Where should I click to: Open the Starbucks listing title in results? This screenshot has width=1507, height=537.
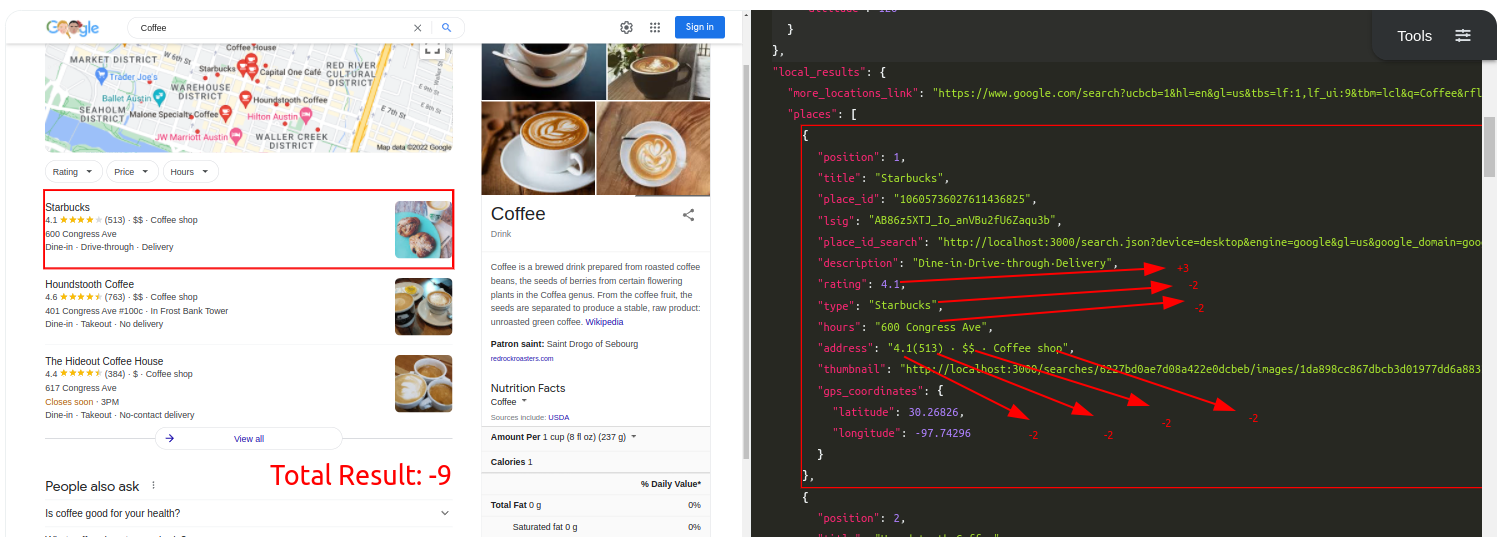pyautogui.click(x=67, y=207)
